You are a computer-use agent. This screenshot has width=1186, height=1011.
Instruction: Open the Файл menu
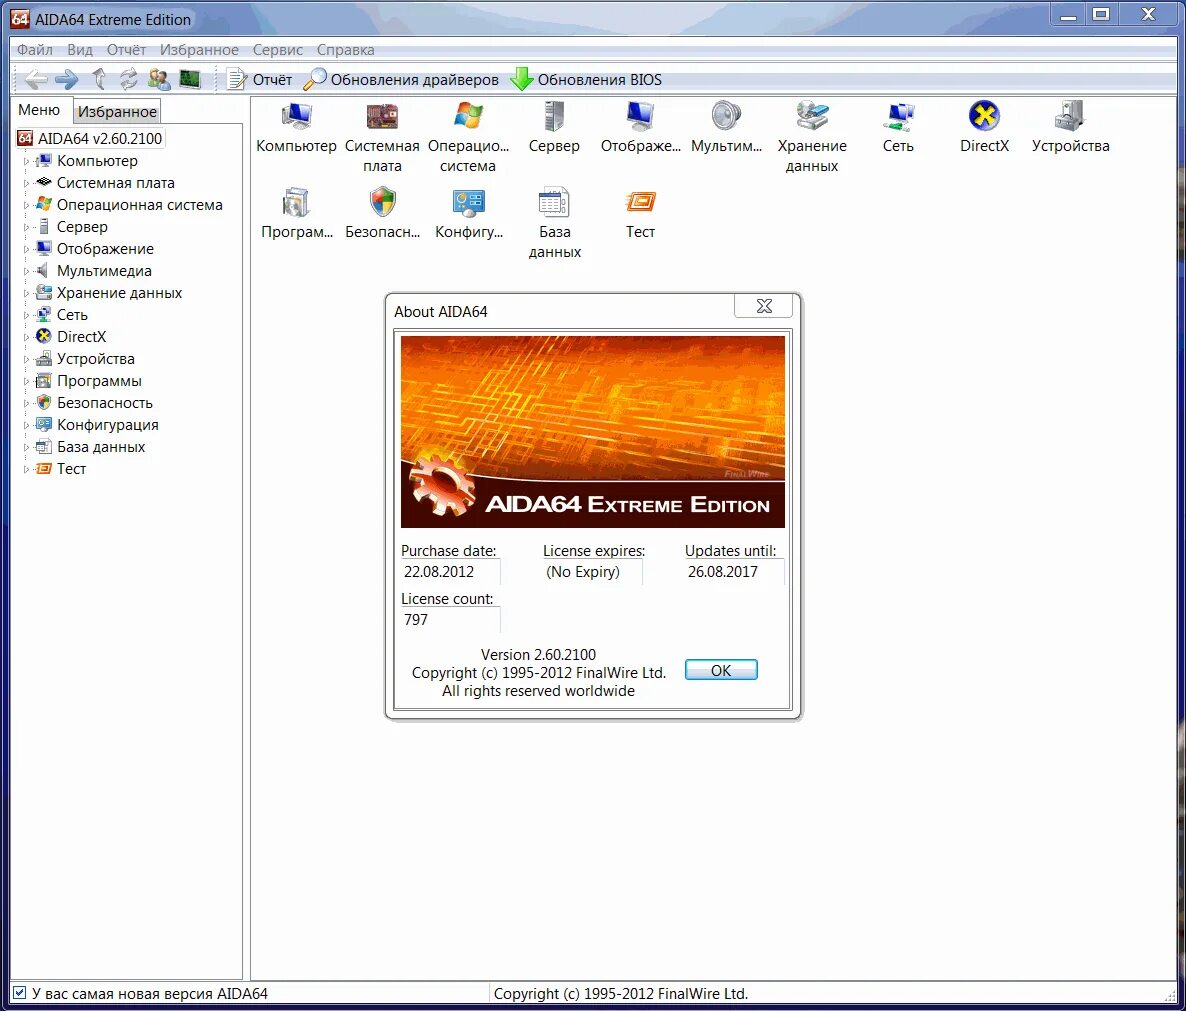[35, 50]
